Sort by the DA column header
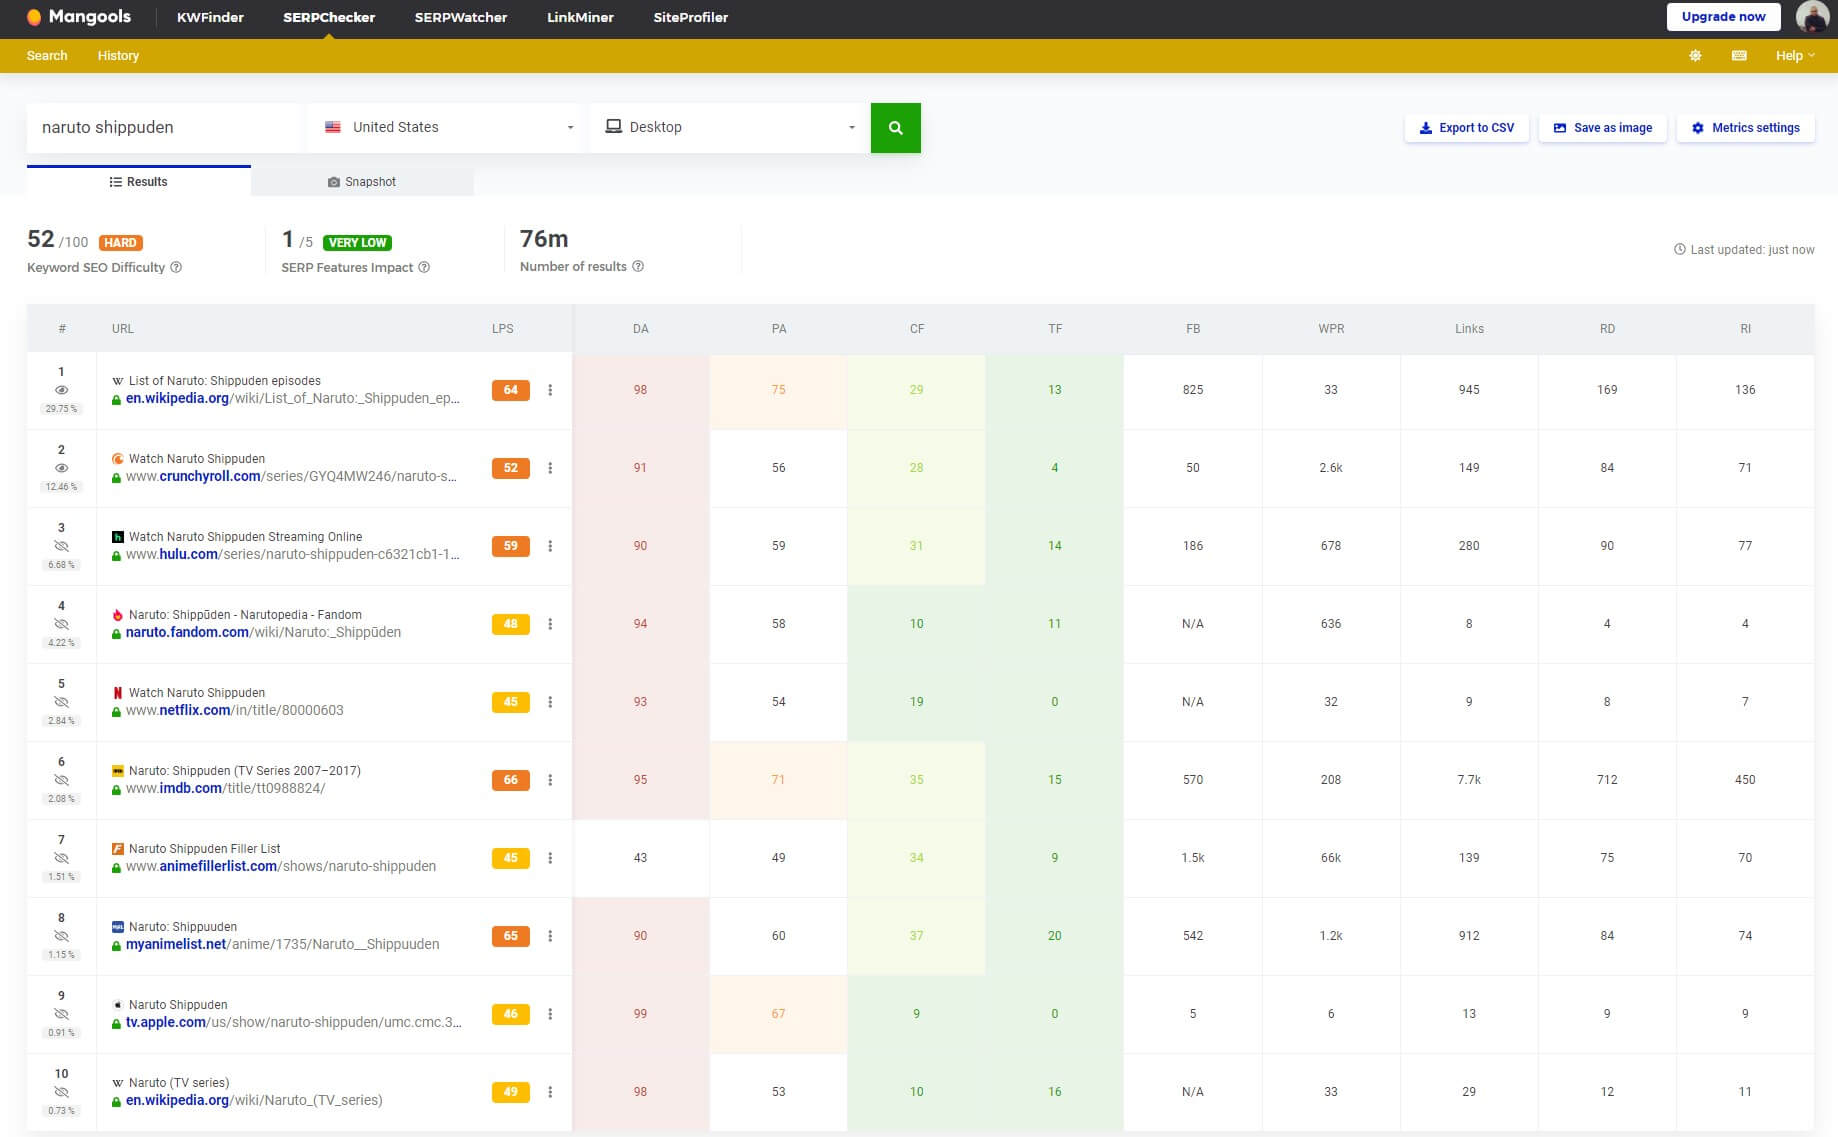 tap(641, 329)
